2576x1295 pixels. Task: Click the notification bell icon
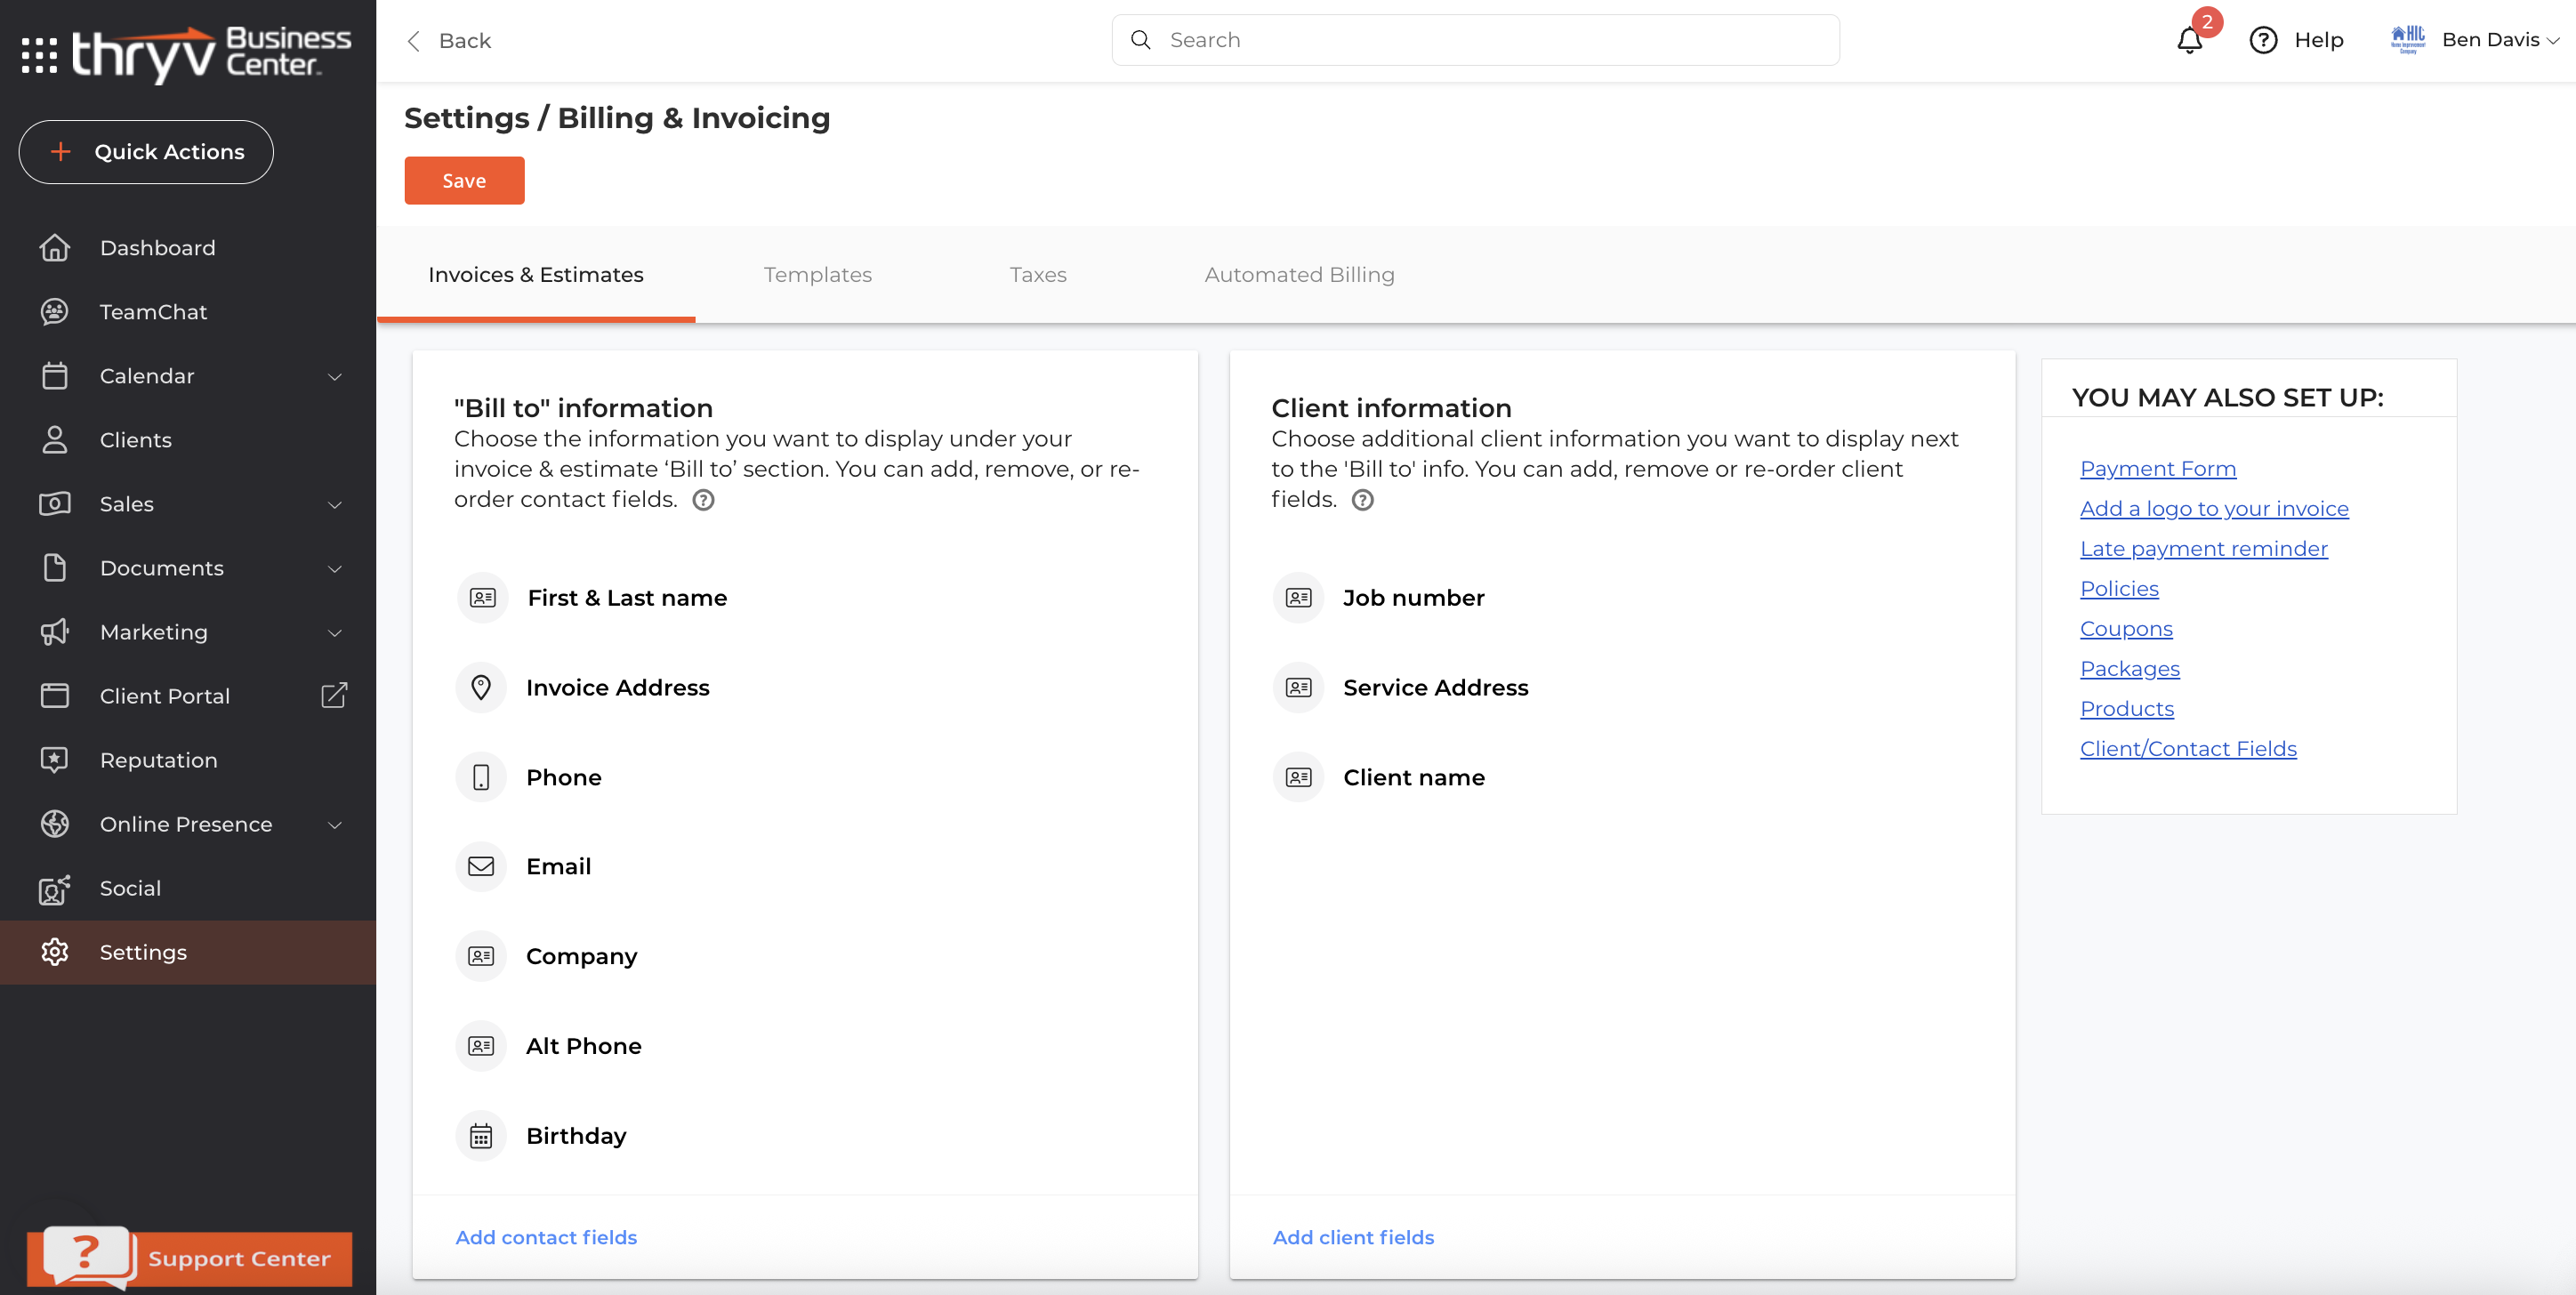click(2189, 40)
